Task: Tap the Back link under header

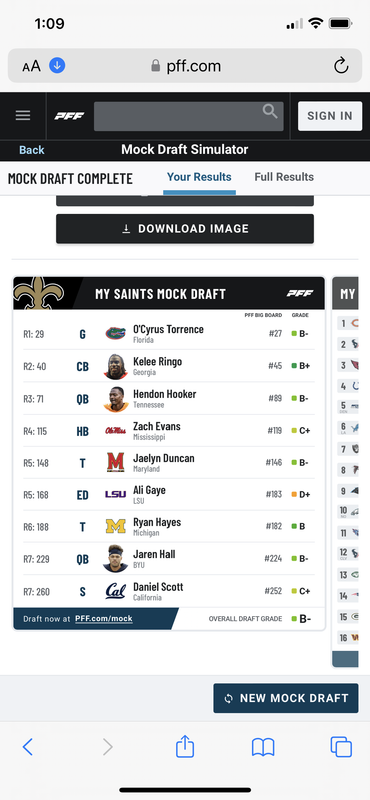Action: 32,150
